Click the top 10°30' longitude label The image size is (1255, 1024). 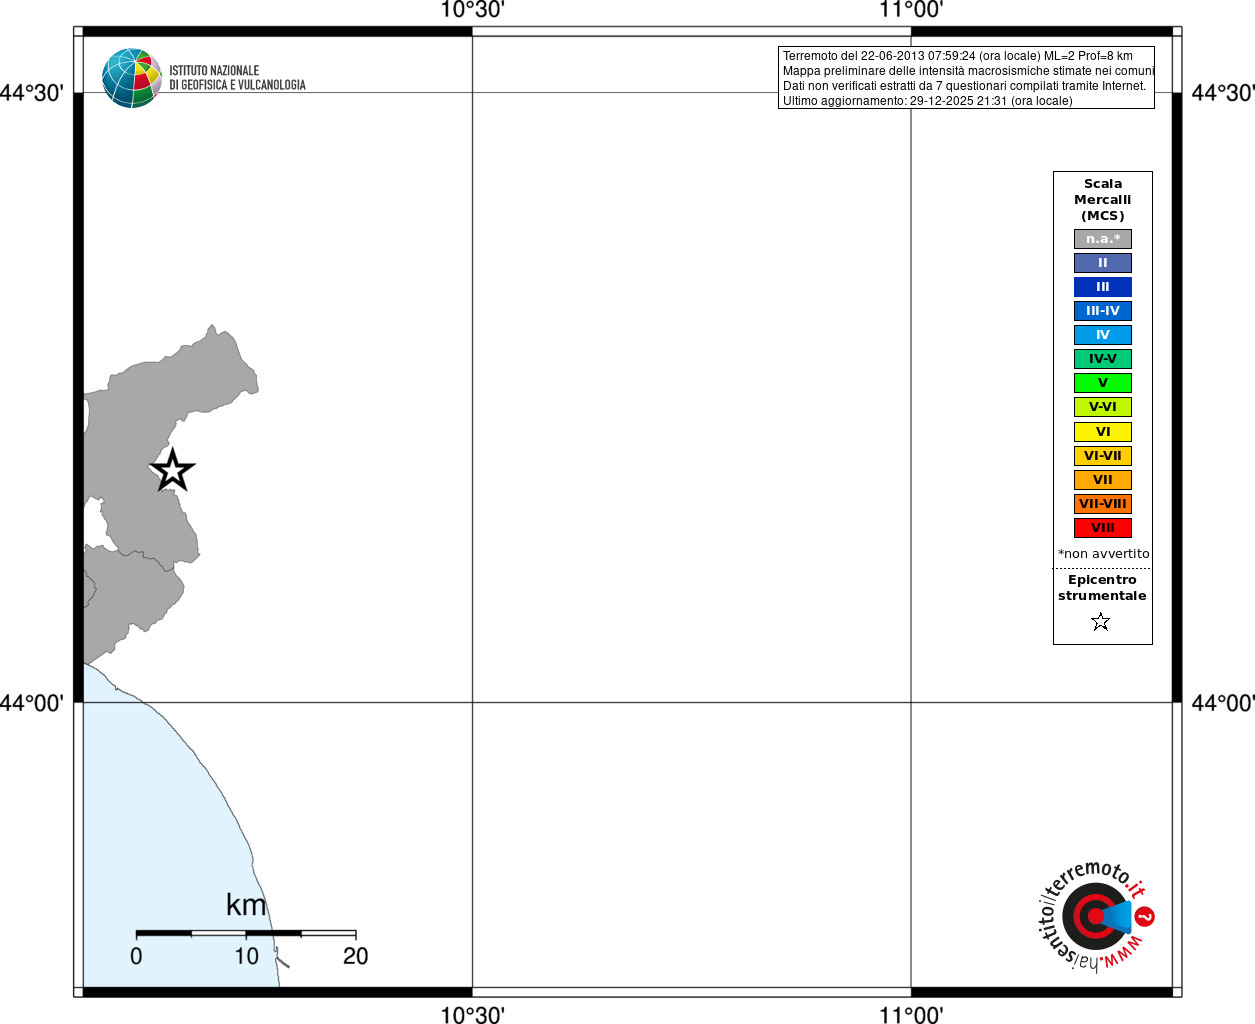(x=472, y=10)
